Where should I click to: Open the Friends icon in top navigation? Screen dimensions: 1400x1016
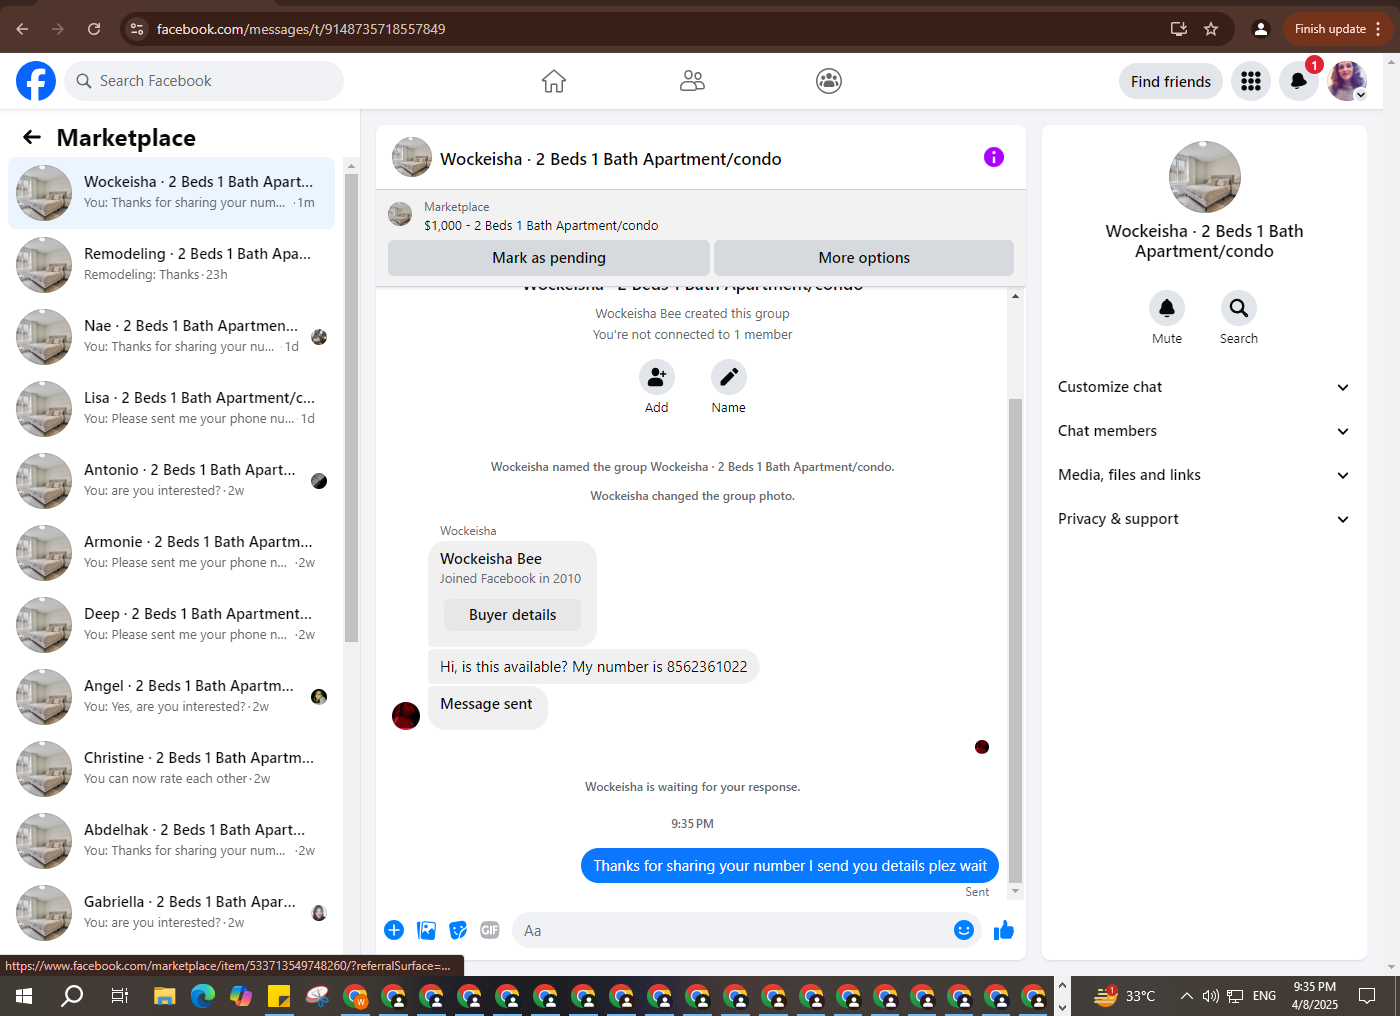click(x=692, y=81)
